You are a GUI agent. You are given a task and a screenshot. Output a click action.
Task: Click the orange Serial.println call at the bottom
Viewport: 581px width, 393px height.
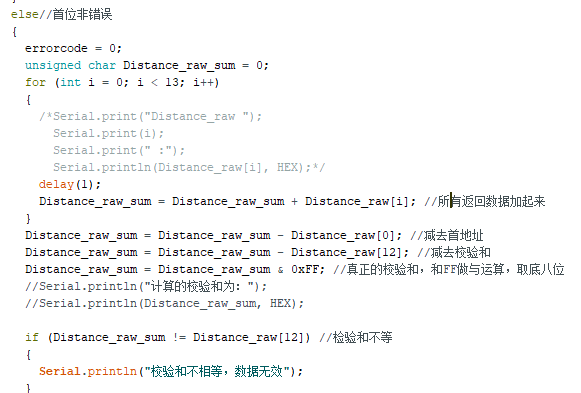88,372
